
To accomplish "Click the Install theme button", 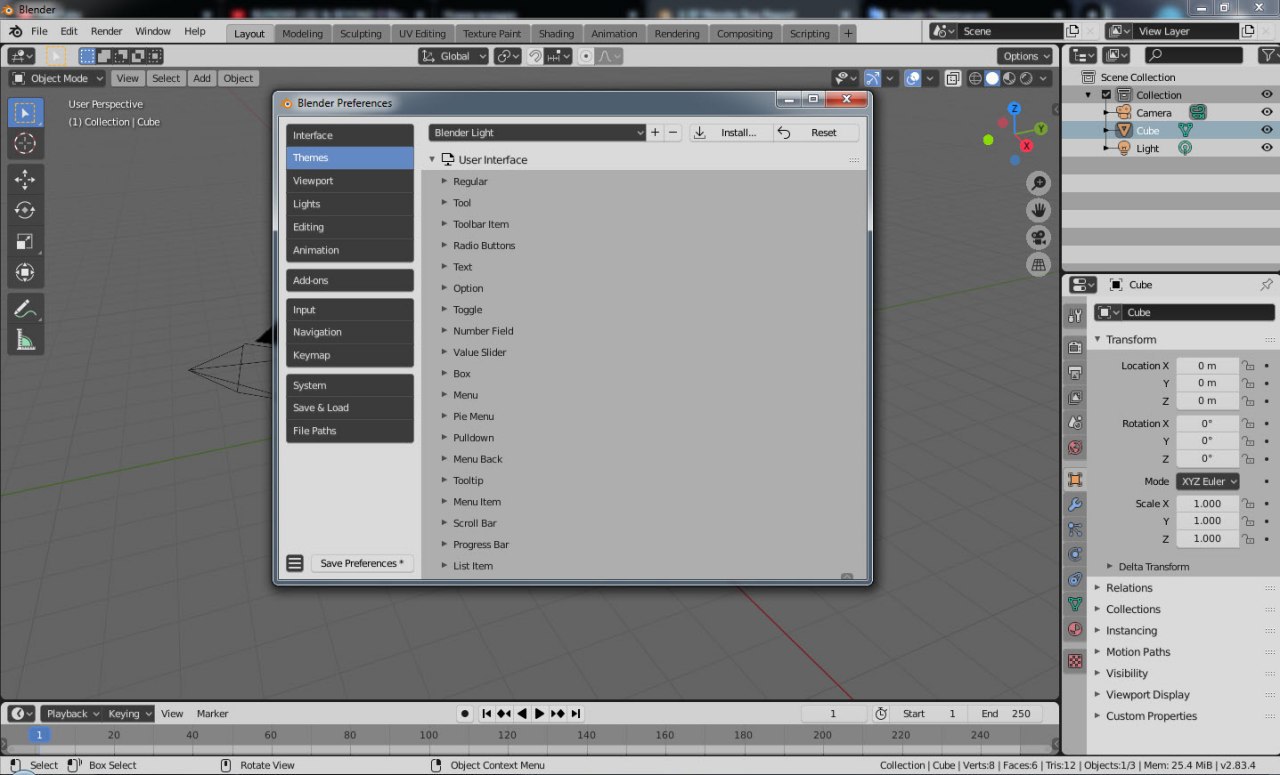I will (730, 132).
